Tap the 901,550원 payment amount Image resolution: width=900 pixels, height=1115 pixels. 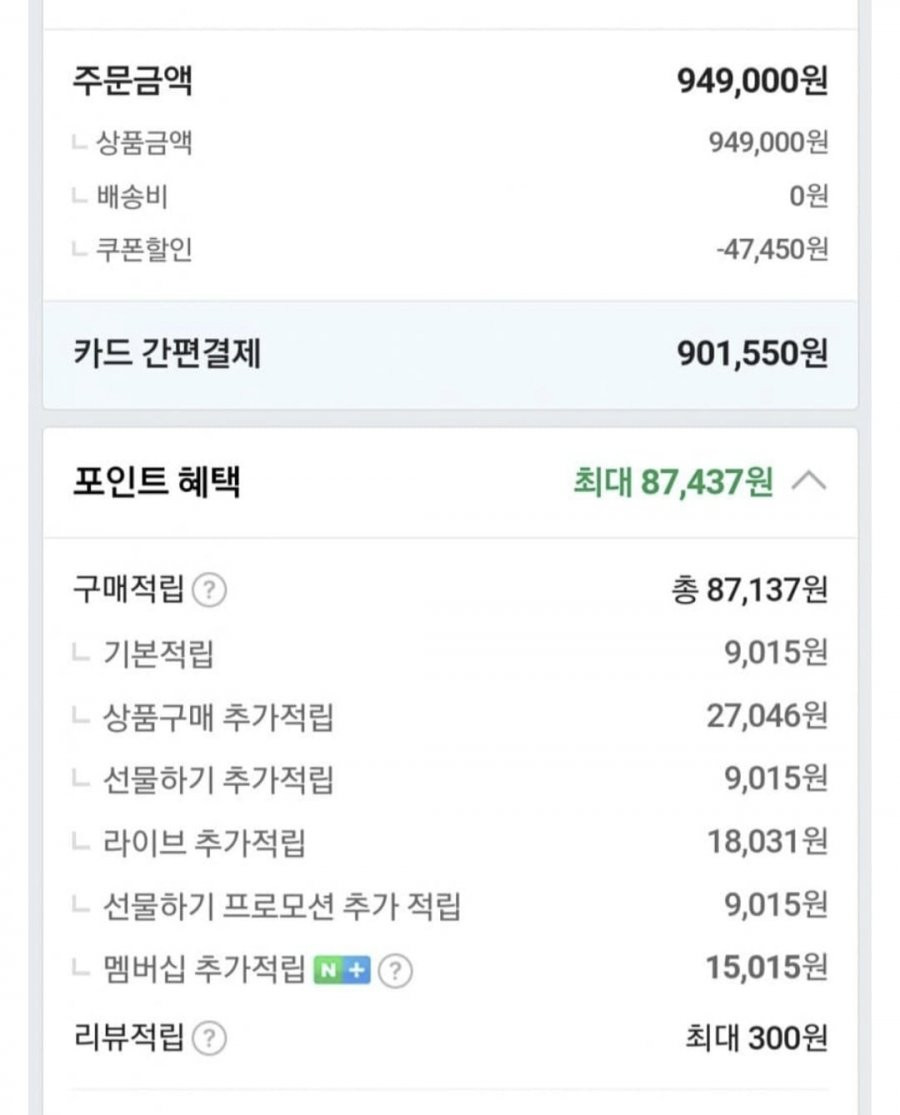point(752,353)
